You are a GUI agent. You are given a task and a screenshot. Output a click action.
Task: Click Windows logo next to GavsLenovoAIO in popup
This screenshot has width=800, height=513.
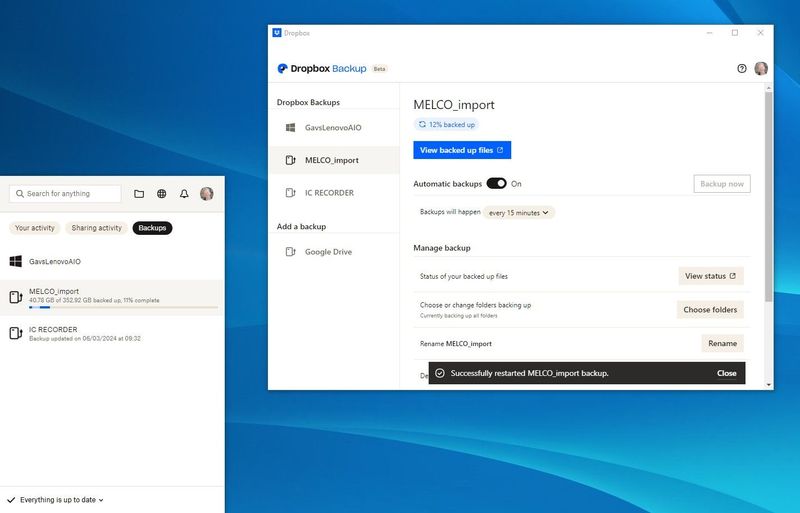click(x=16, y=261)
